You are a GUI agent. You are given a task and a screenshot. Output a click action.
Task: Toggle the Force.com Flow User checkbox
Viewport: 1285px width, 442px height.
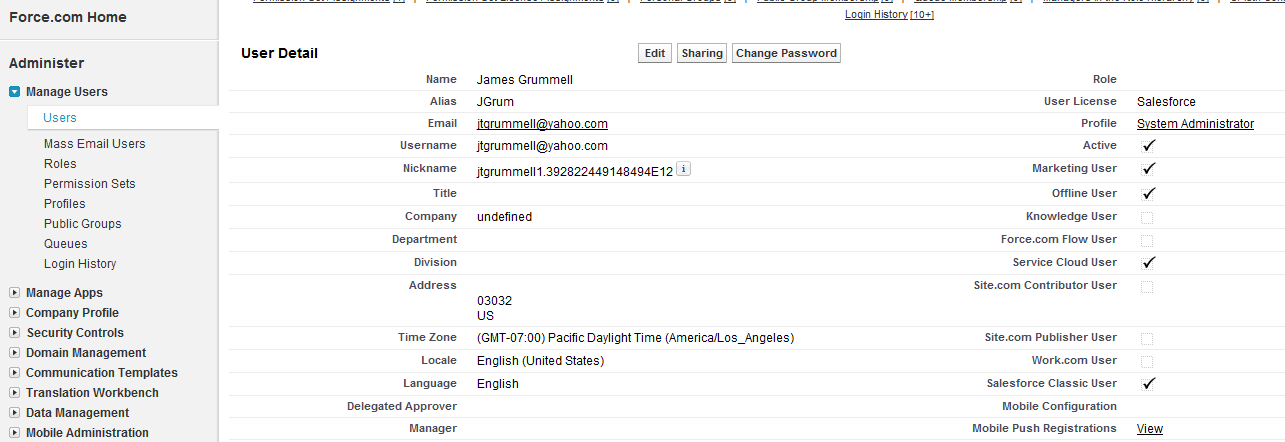click(1147, 240)
